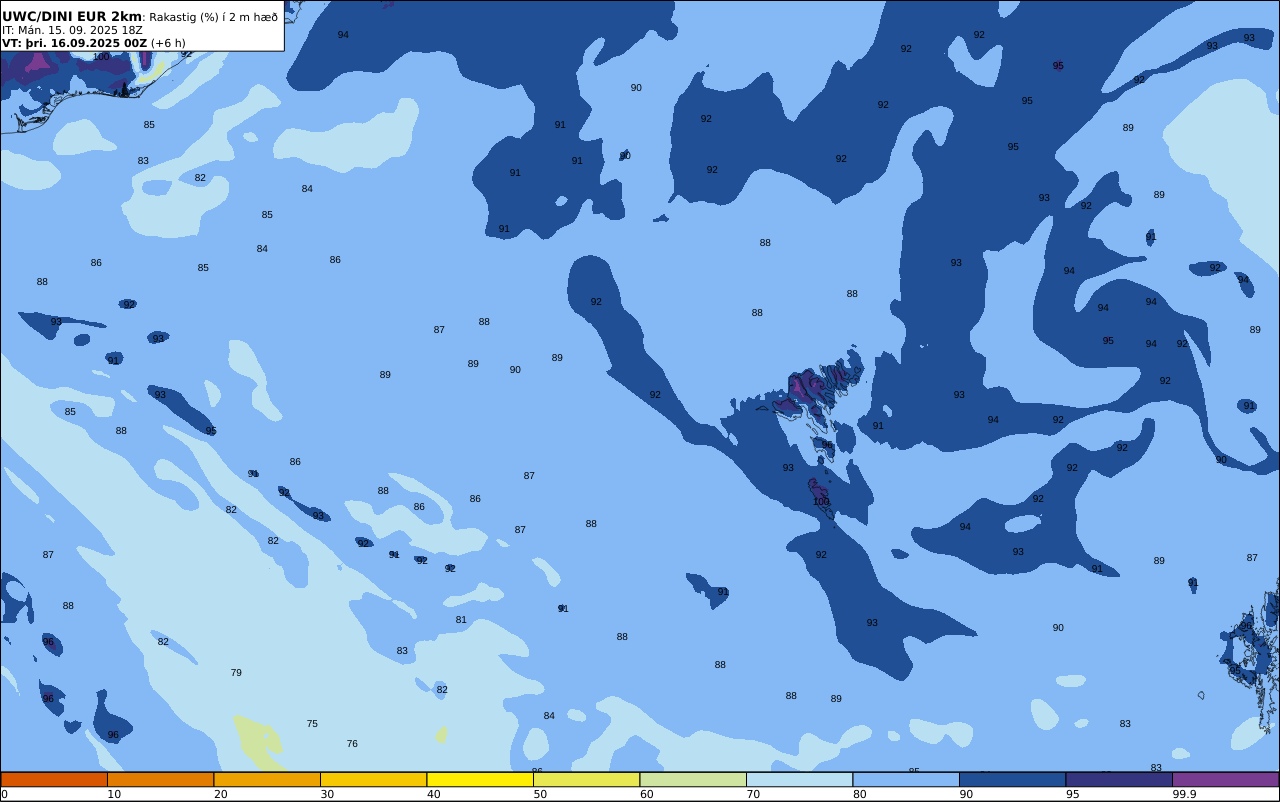The width and height of the screenshot is (1280, 802).
Task: Click the light green 60–70 legend swatch
Action: tap(693, 779)
